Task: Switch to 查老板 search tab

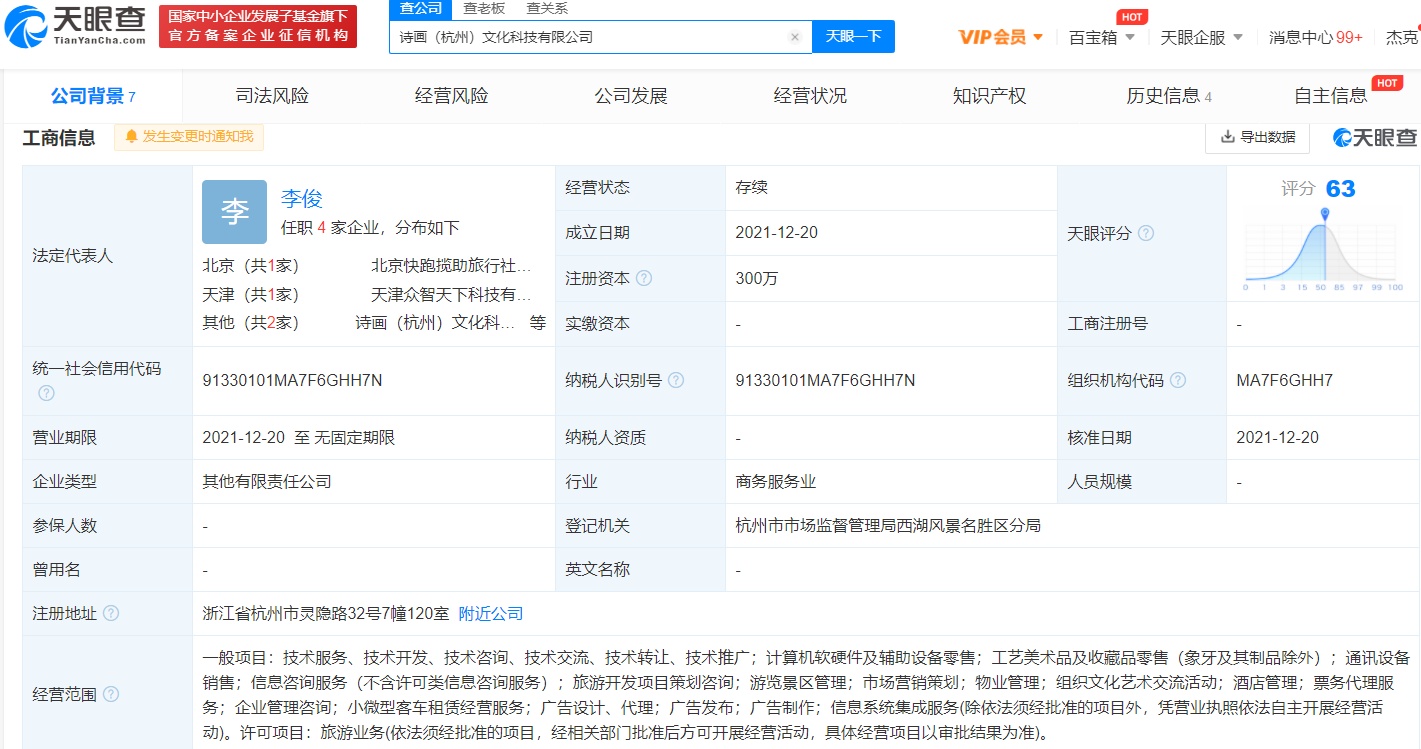Action: 484,8
